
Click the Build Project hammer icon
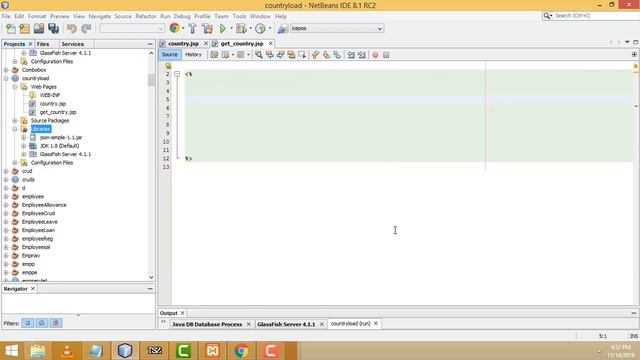(x=192, y=28)
